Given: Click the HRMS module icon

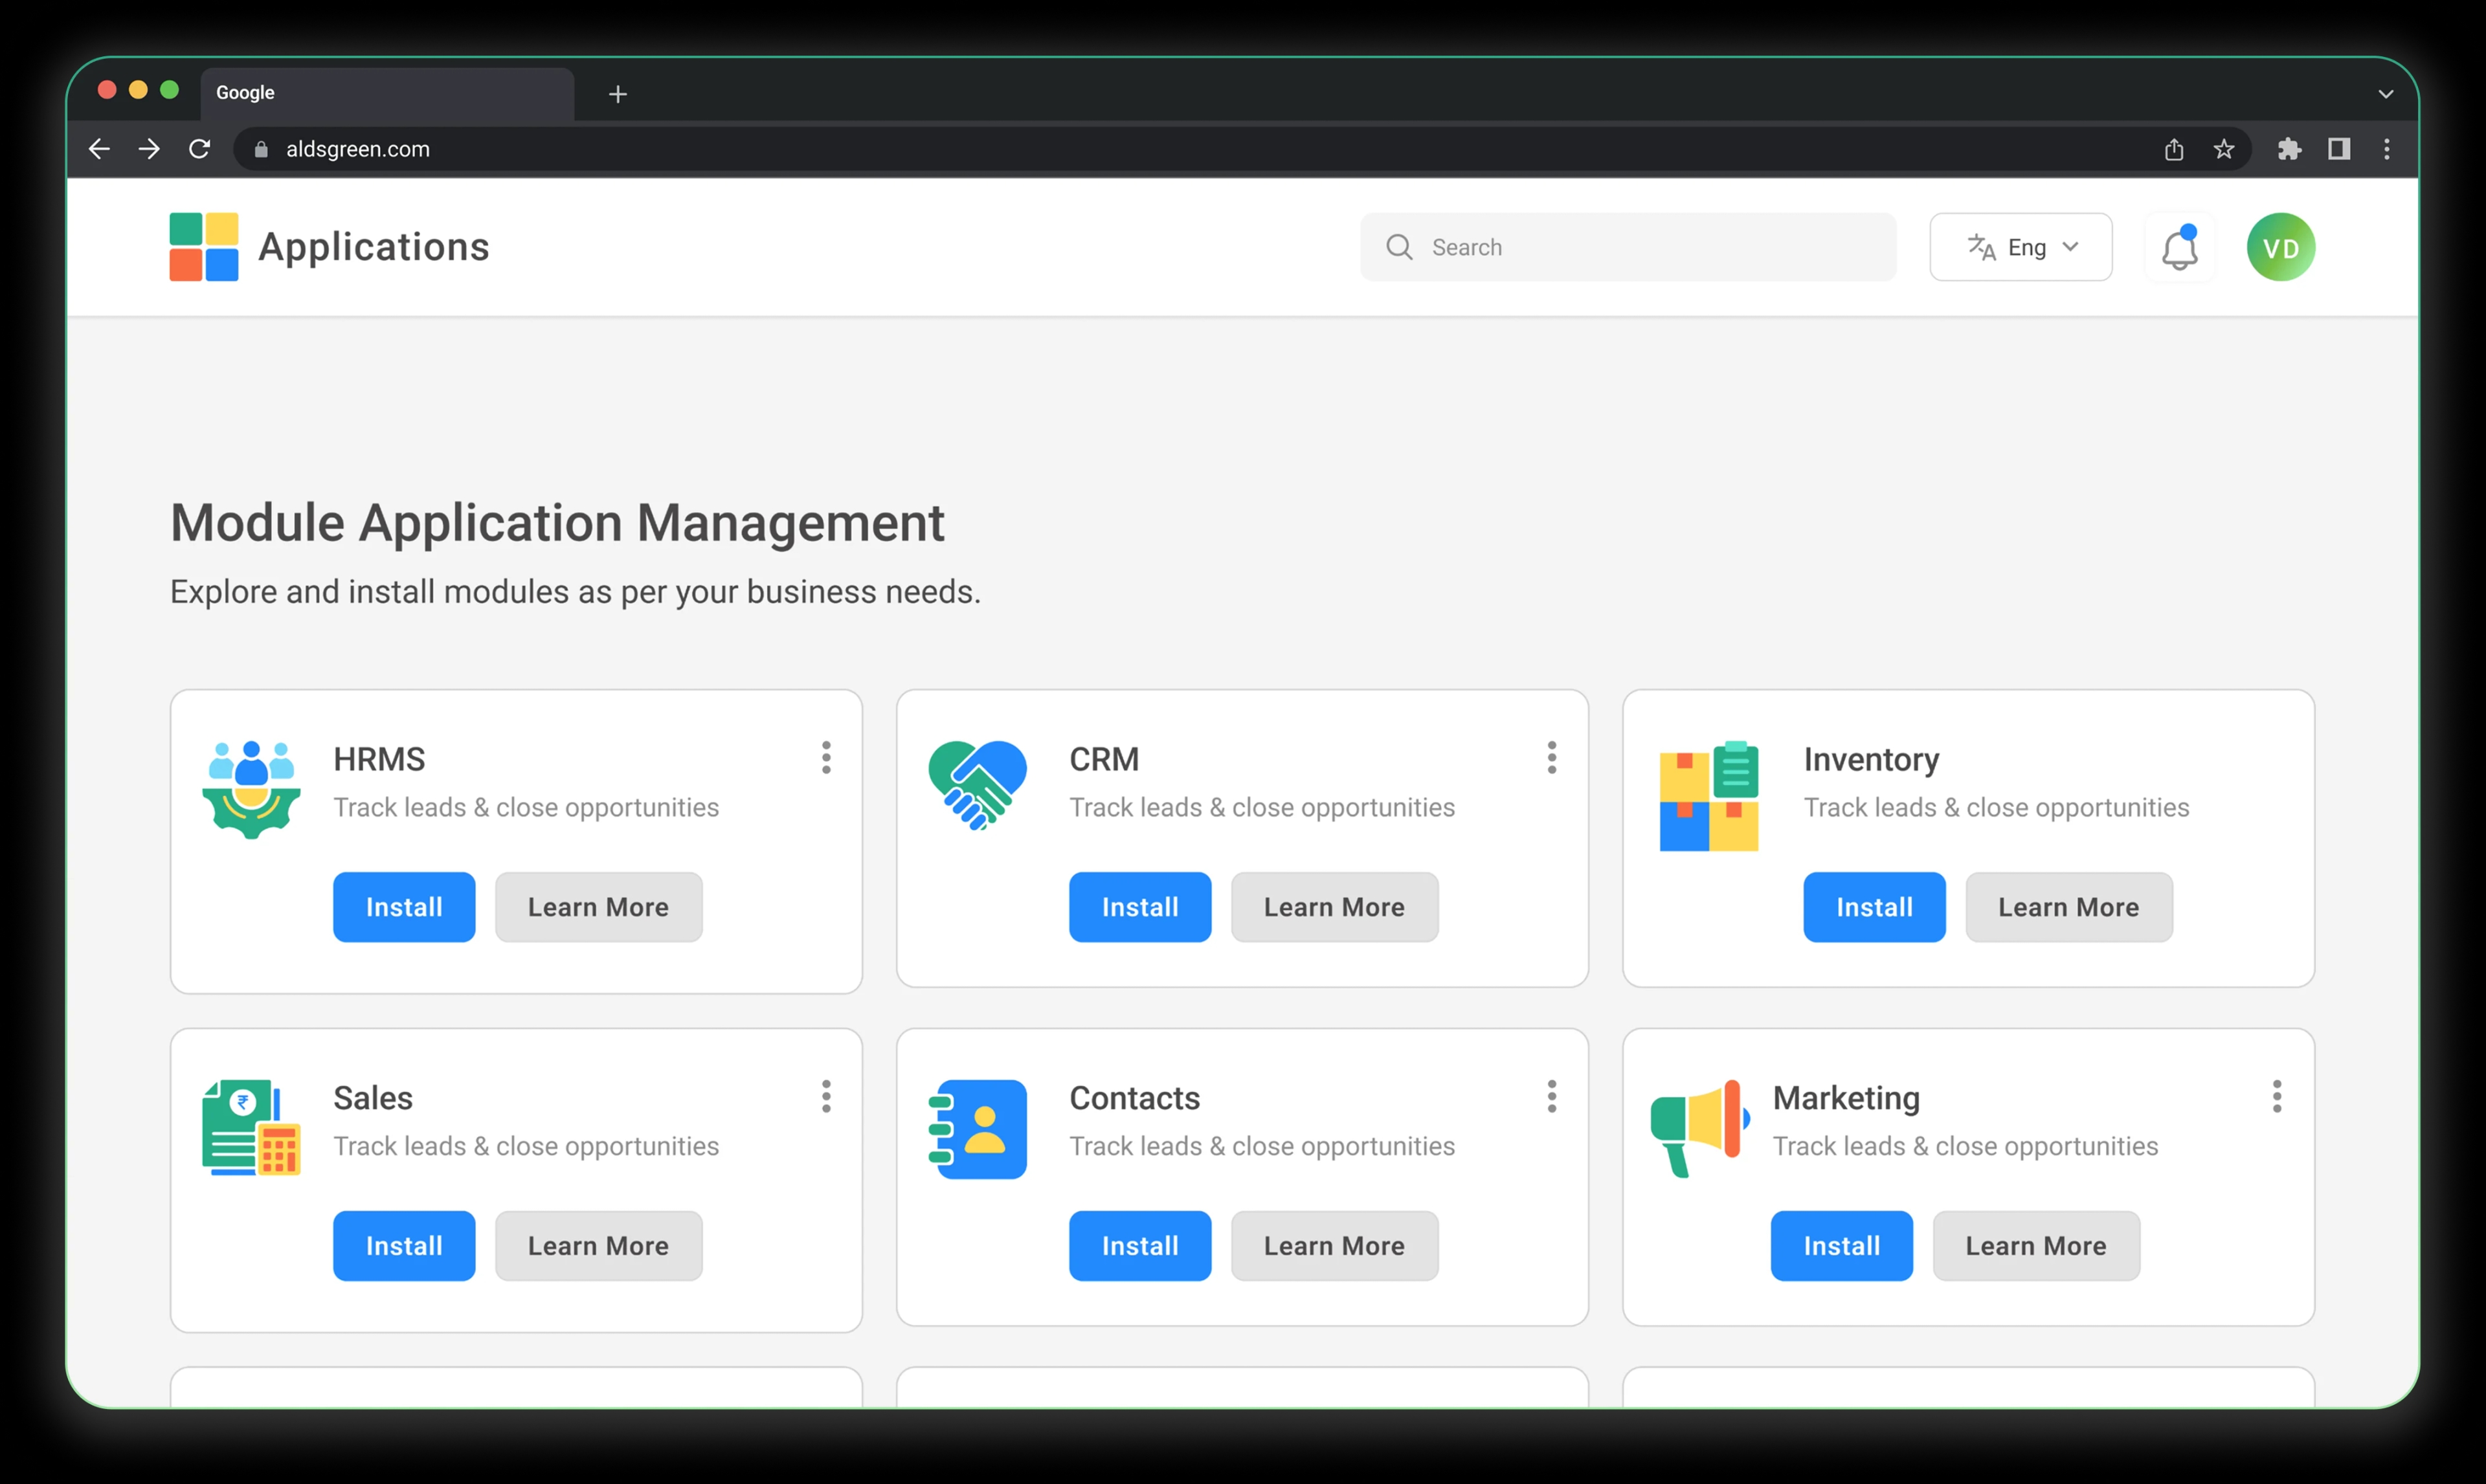Looking at the screenshot, I should (x=251, y=789).
